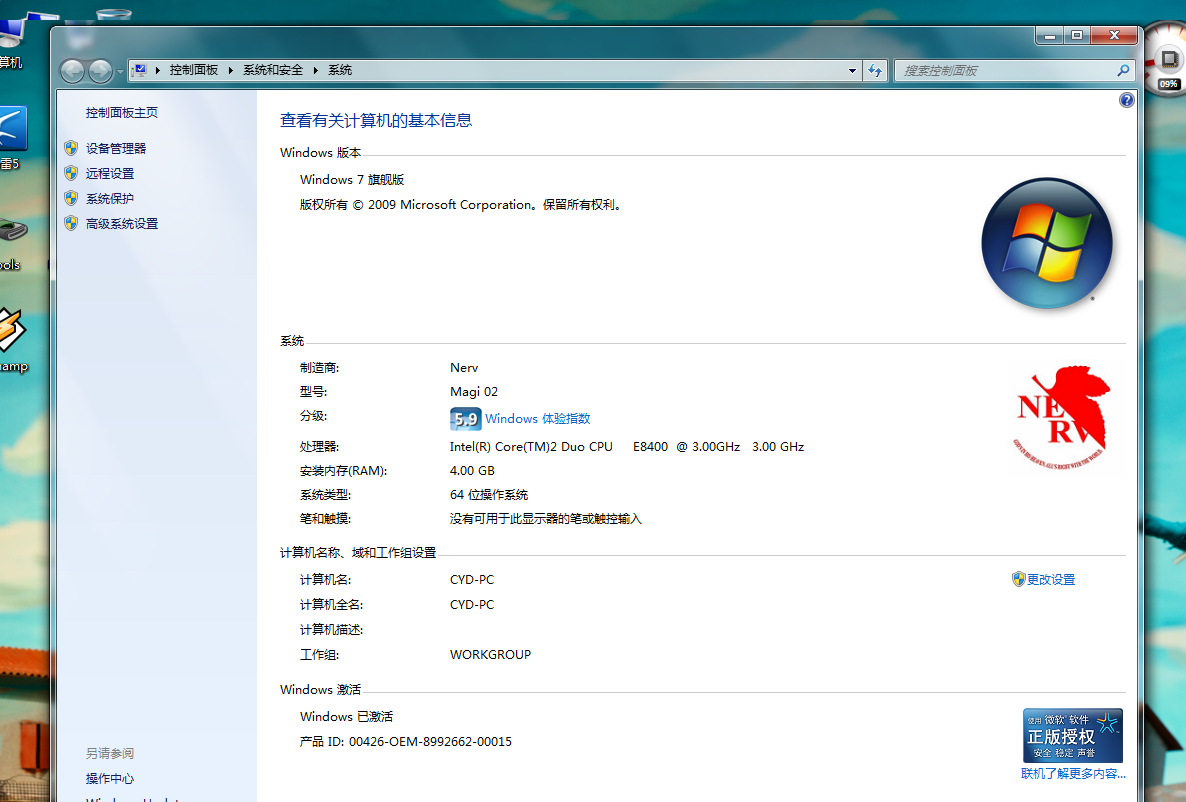This screenshot has height=802, width=1186.
Task: Click the 4.00 GB RAM value
Action: tap(472, 471)
